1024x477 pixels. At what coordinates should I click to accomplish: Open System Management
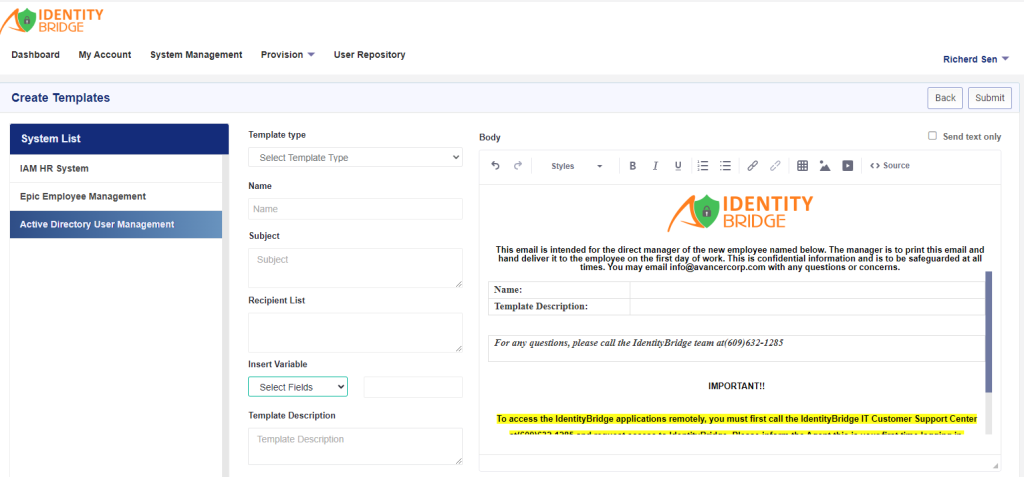point(196,55)
